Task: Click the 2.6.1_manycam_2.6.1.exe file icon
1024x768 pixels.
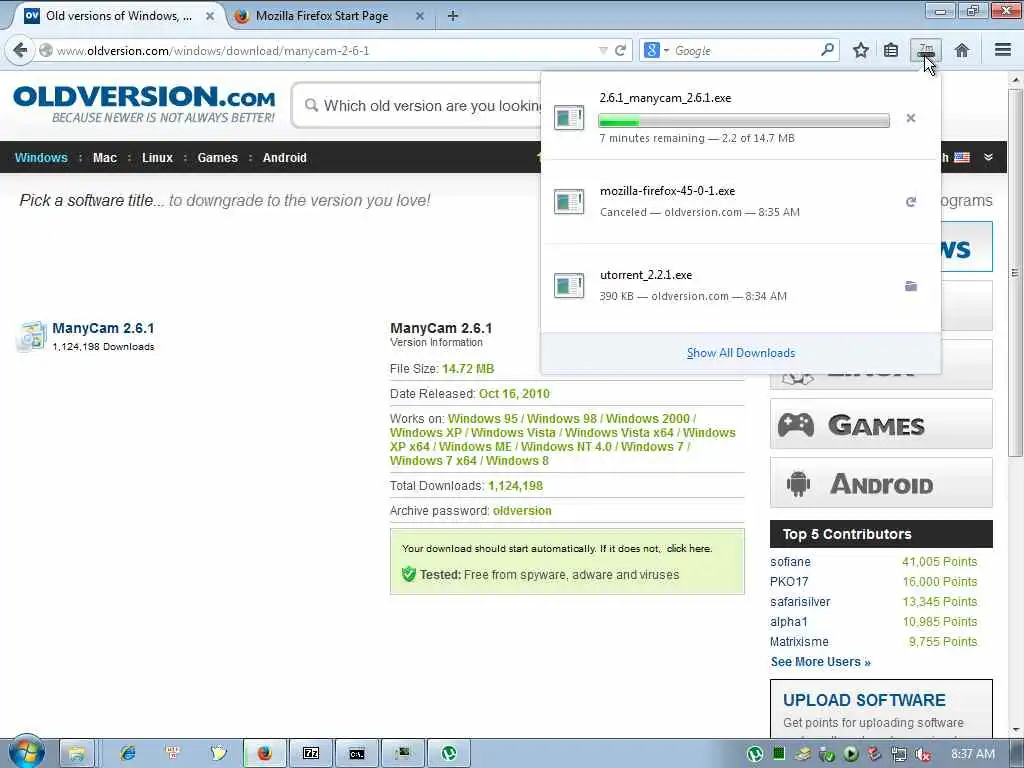Action: (x=569, y=118)
